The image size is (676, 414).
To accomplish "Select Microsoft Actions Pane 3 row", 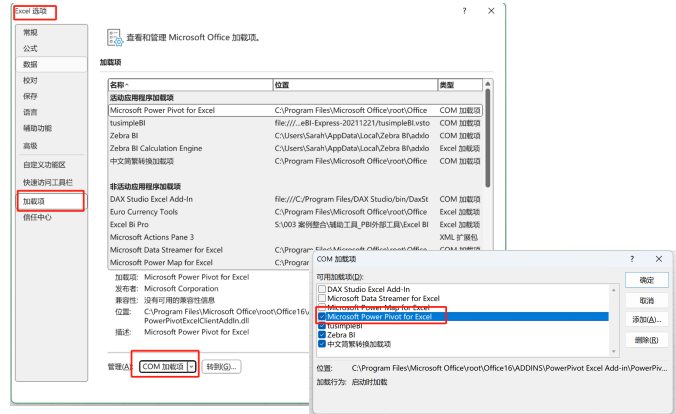I will coord(295,237).
